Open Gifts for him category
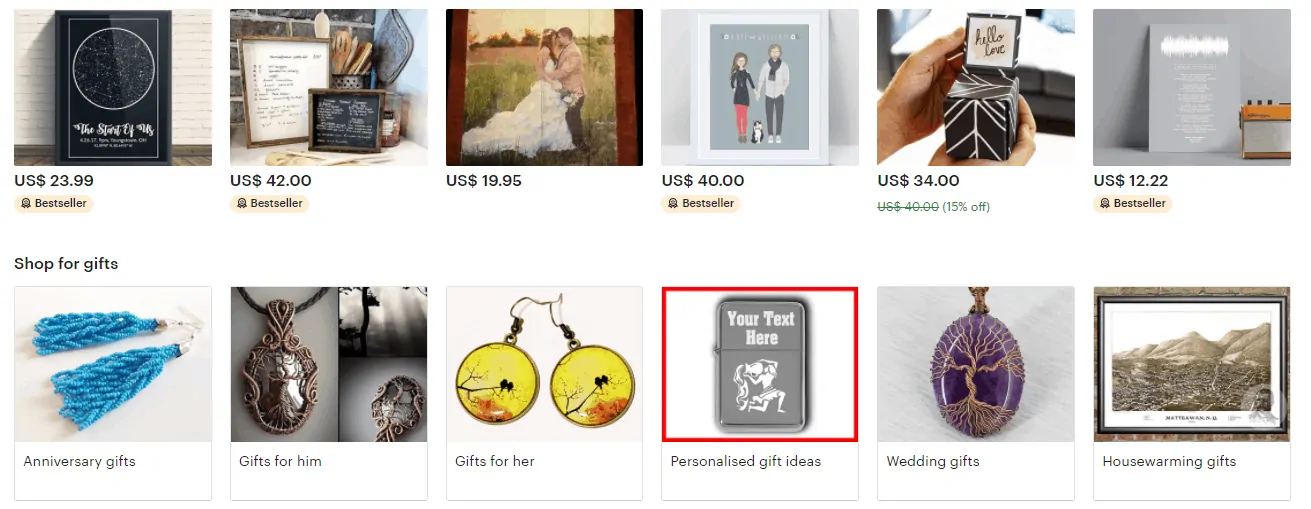This screenshot has width=1311, height=509. [x=329, y=394]
